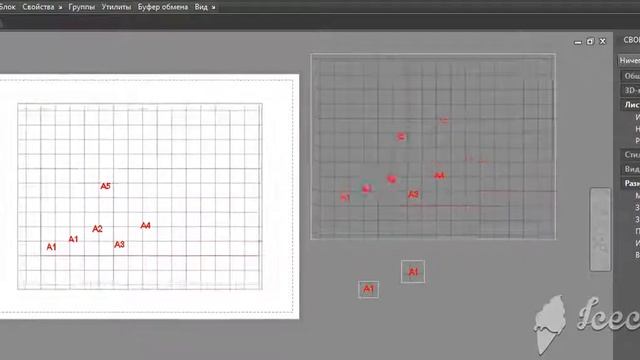Restore the drawing viewport window

tap(590, 41)
